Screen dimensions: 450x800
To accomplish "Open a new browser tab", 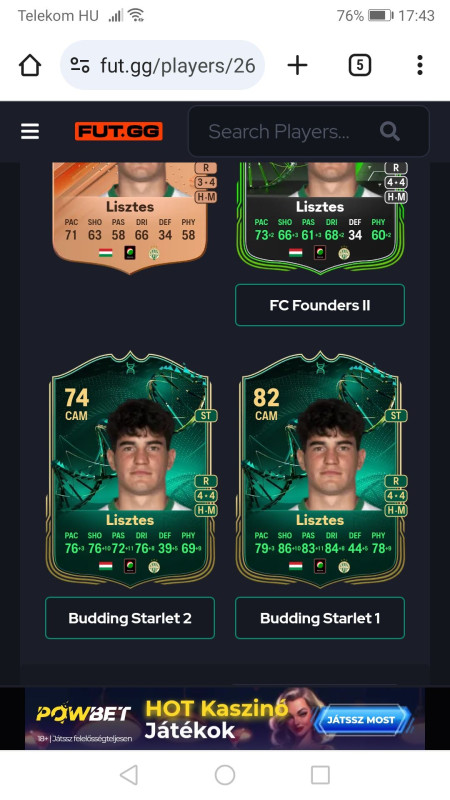I will point(297,65).
